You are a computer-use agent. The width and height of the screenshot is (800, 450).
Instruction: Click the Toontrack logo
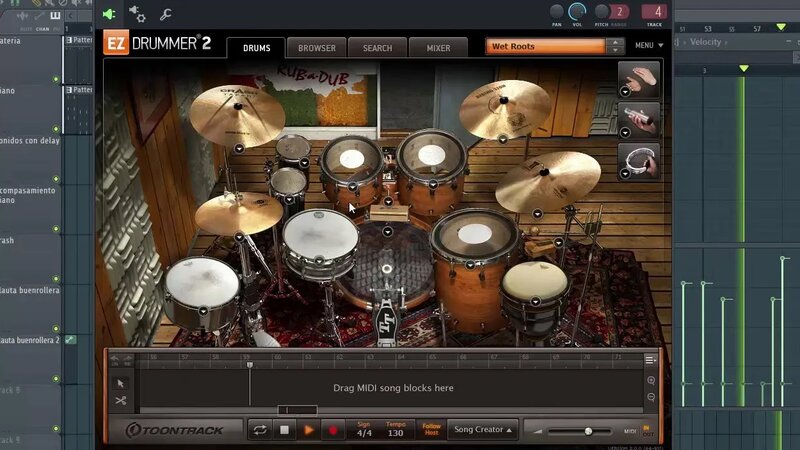pos(174,430)
